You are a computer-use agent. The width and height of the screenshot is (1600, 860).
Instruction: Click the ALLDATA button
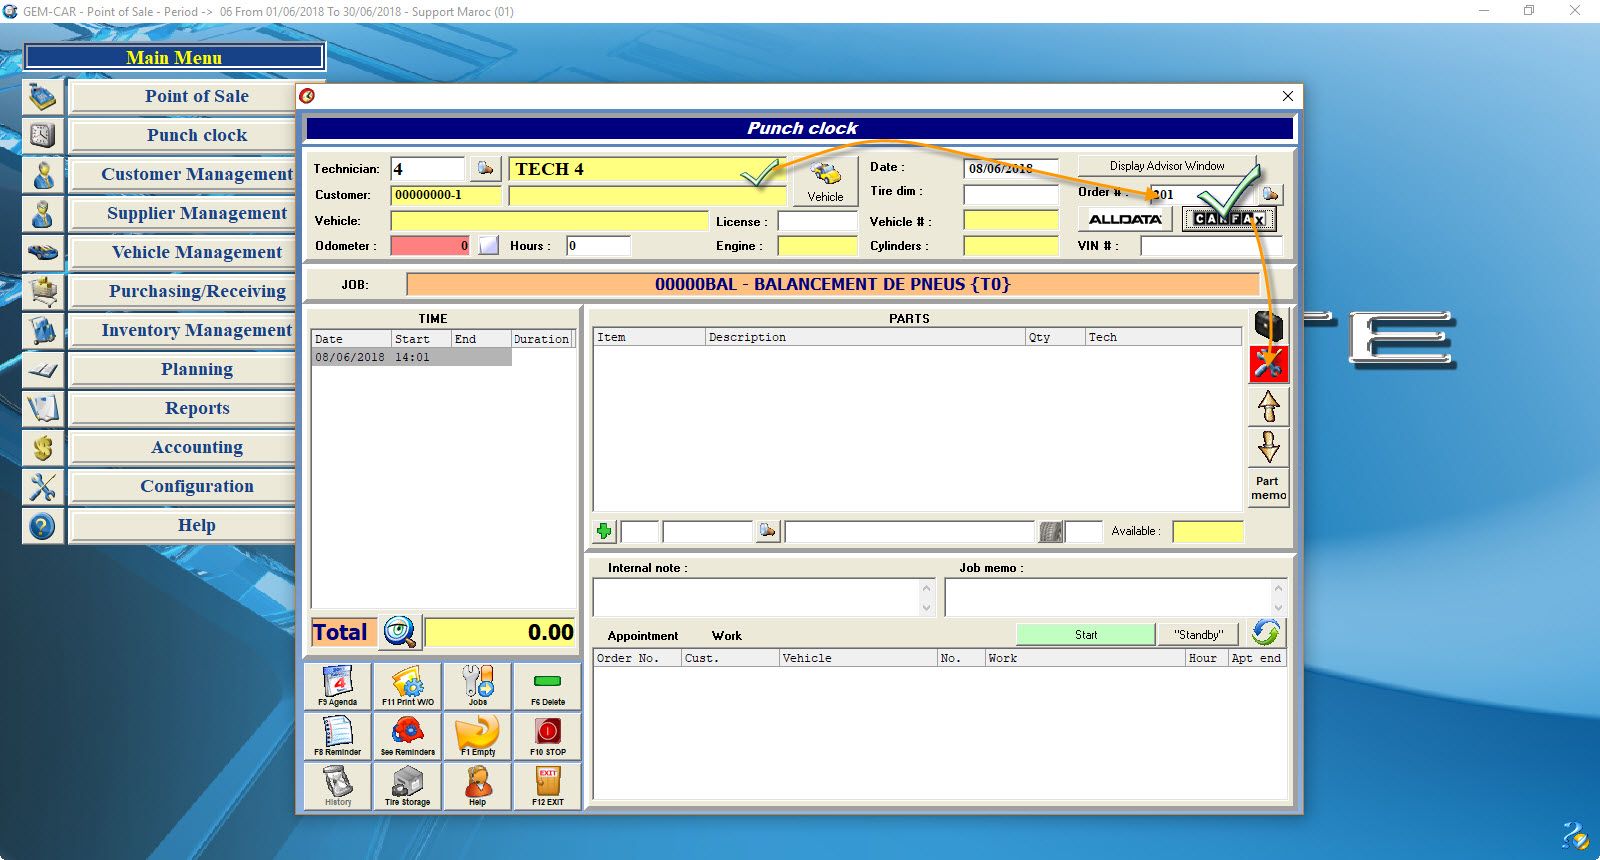(x=1125, y=219)
